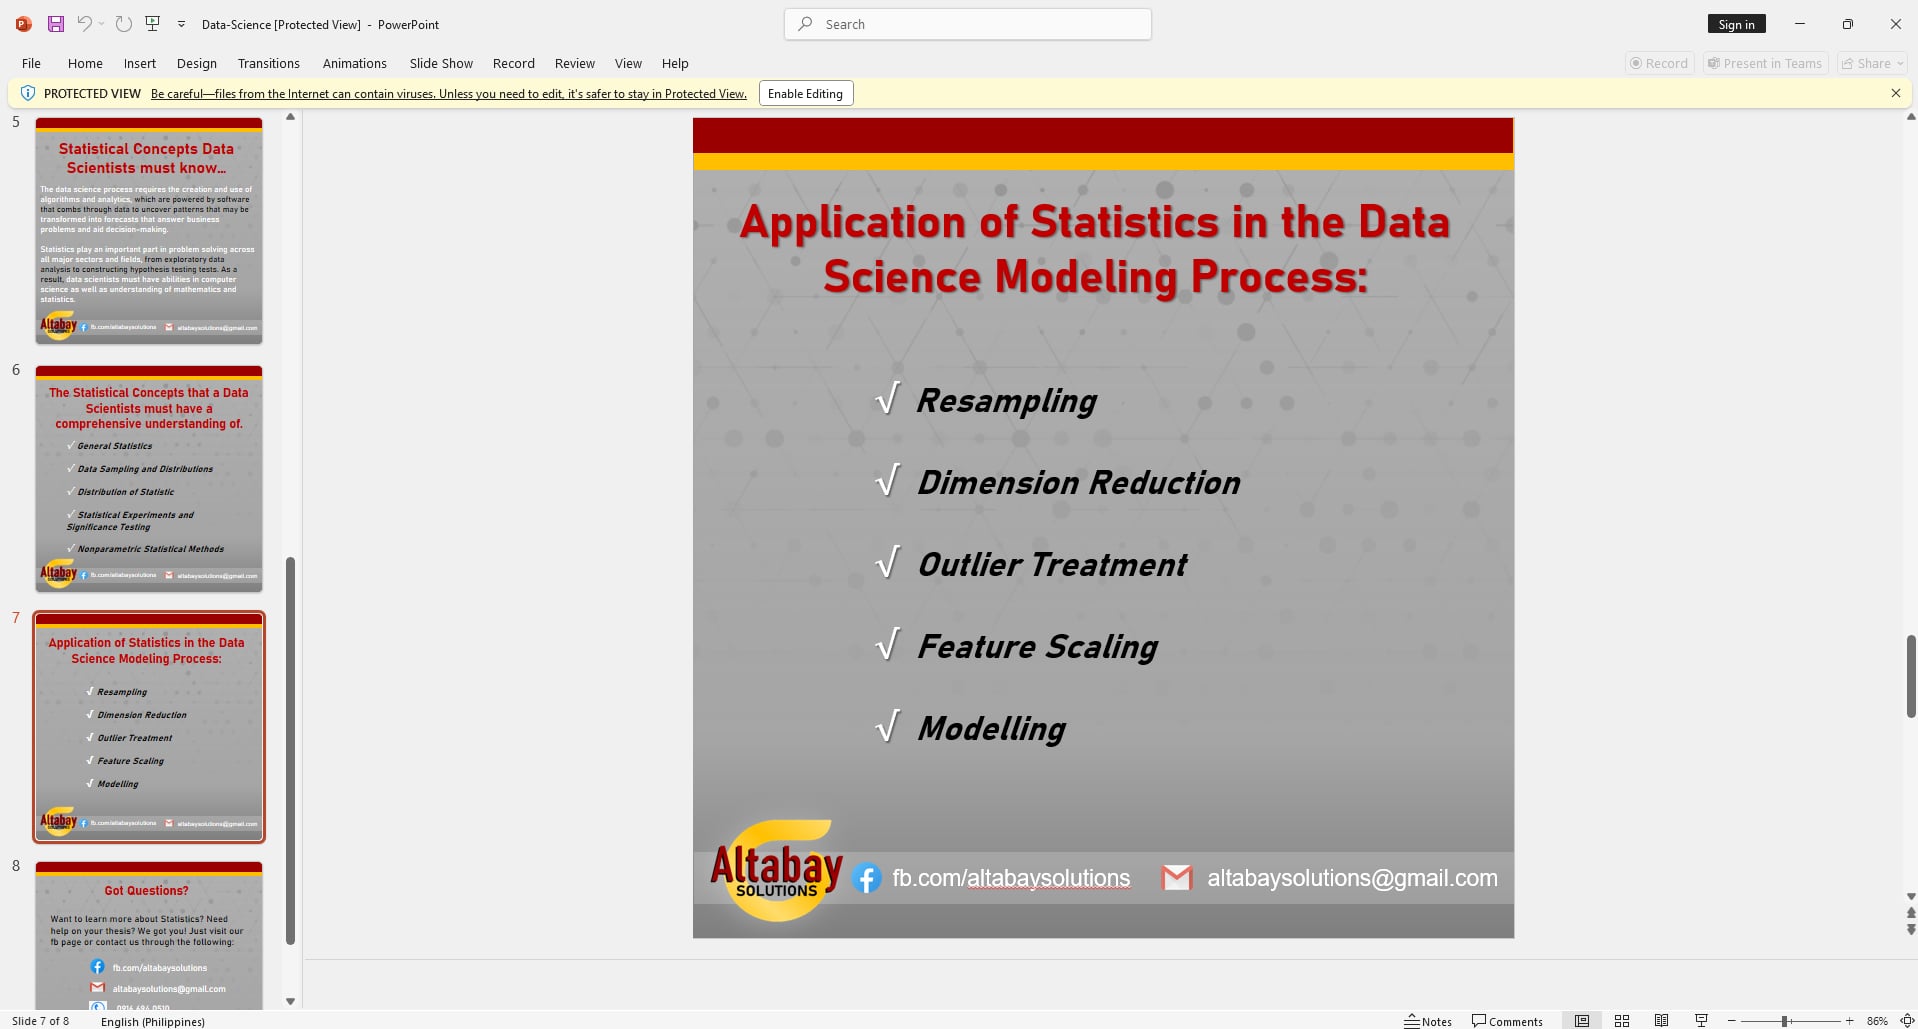Click the zoom out minus button

(x=1732, y=1021)
